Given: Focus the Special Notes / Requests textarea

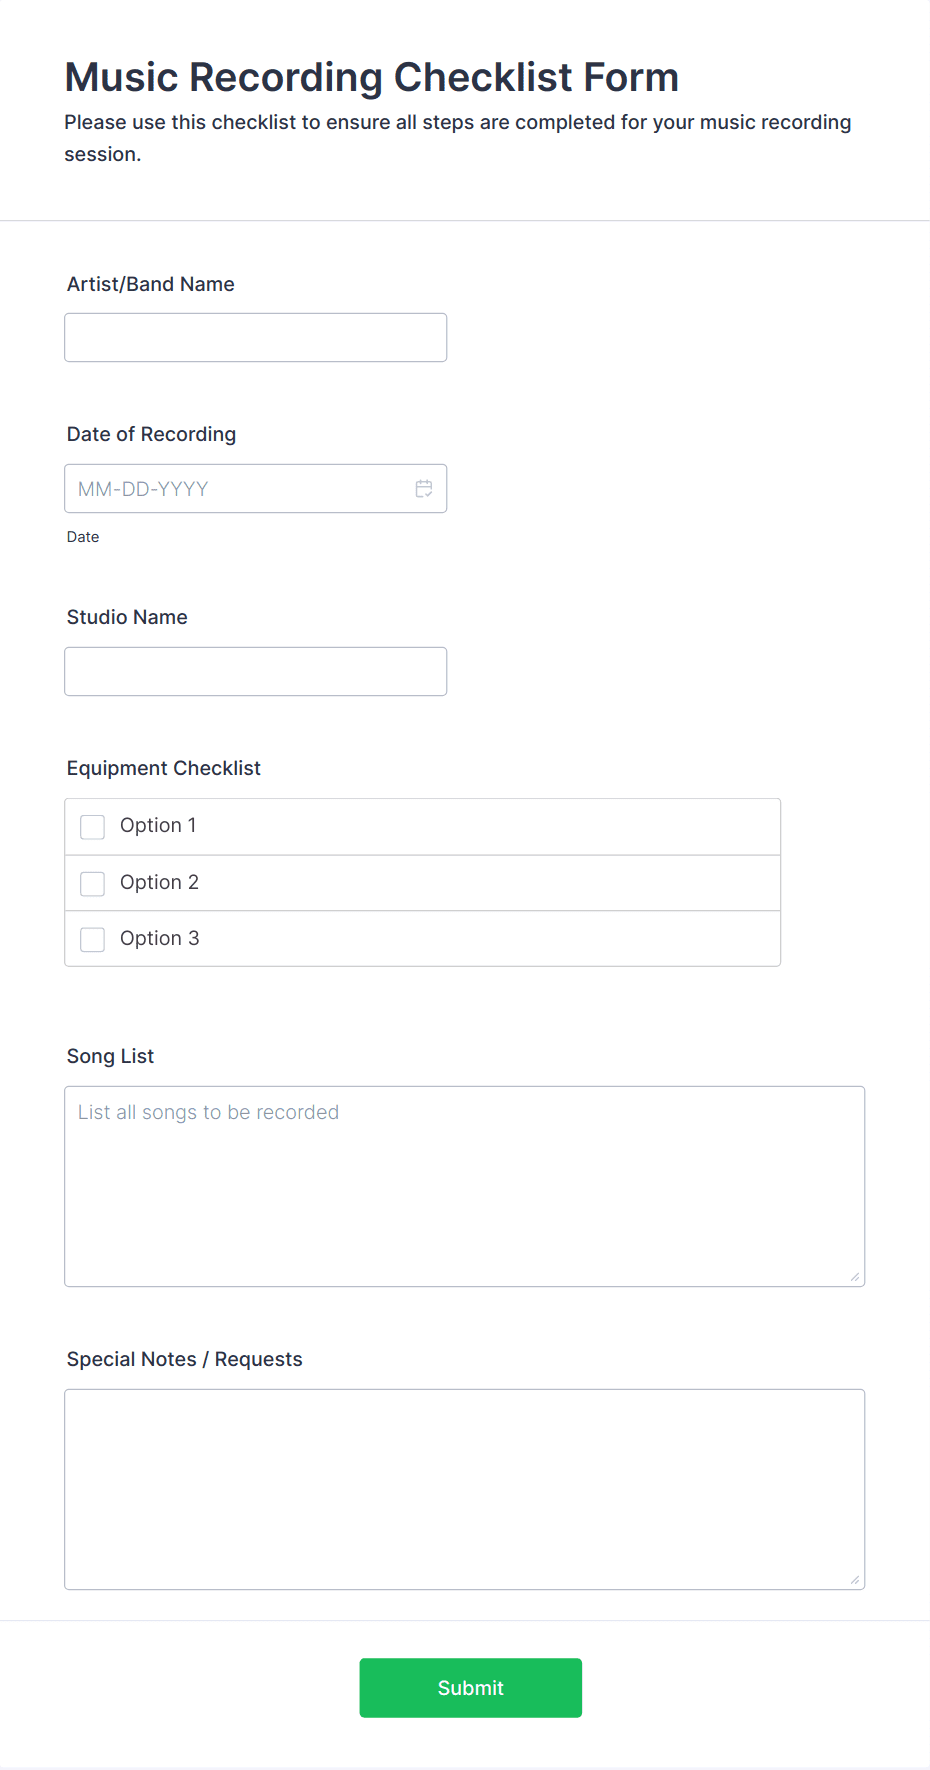Looking at the screenshot, I should click(465, 1490).
